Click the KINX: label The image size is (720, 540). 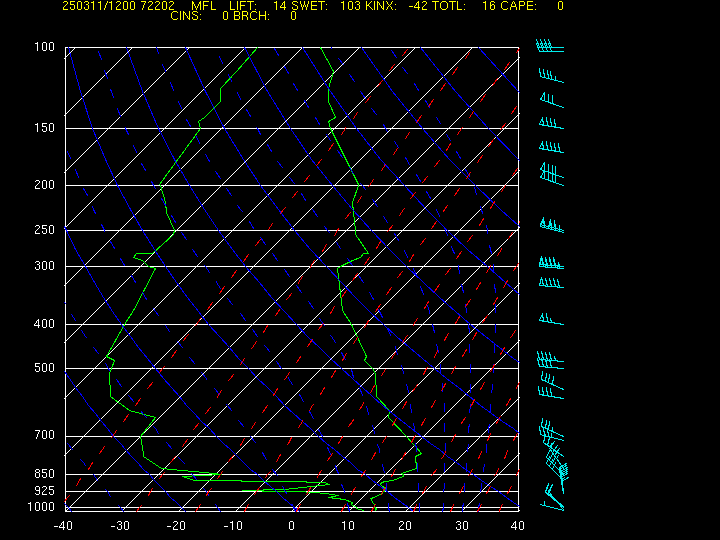[381, 6]
